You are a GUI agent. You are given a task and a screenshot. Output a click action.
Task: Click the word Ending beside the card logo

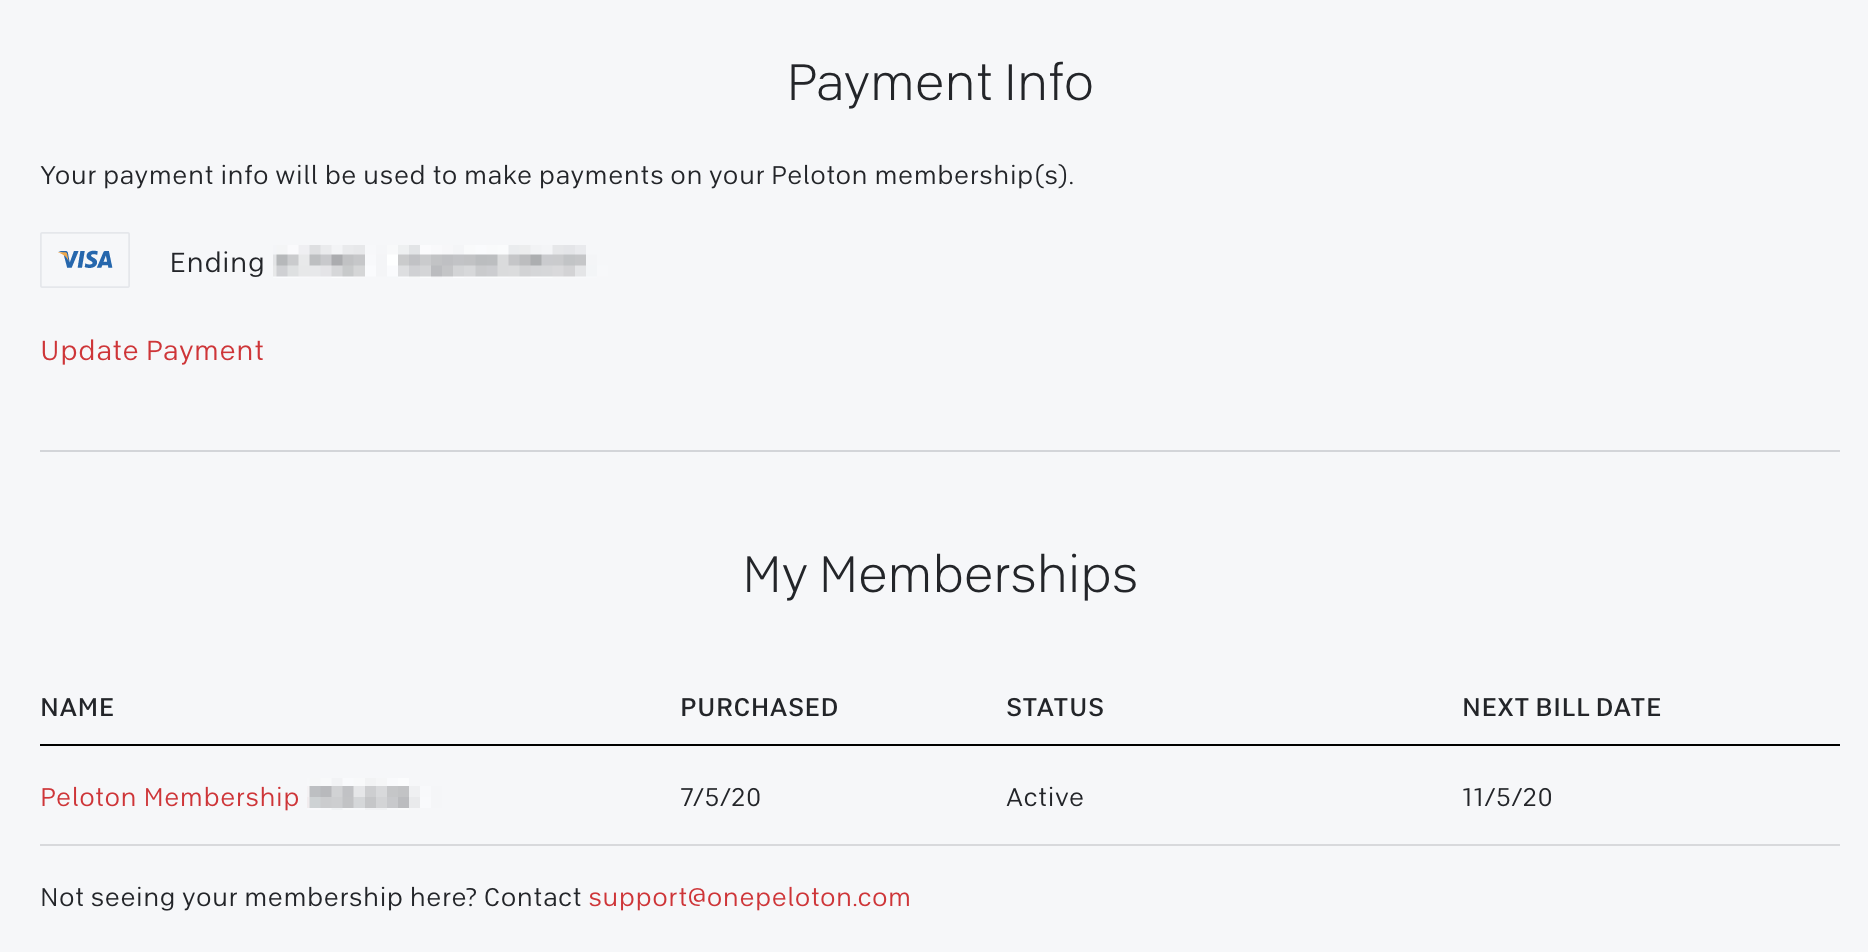point(217,263)
